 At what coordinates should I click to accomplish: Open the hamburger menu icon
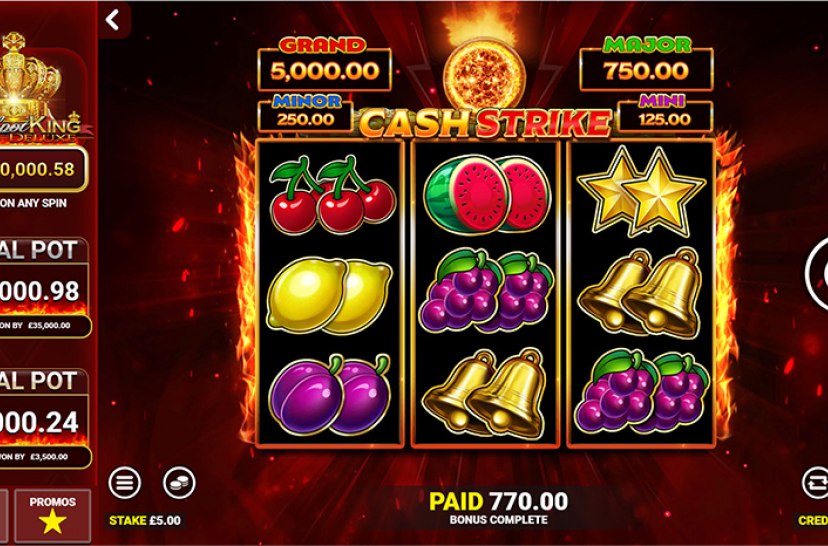[x=125, y=483]
